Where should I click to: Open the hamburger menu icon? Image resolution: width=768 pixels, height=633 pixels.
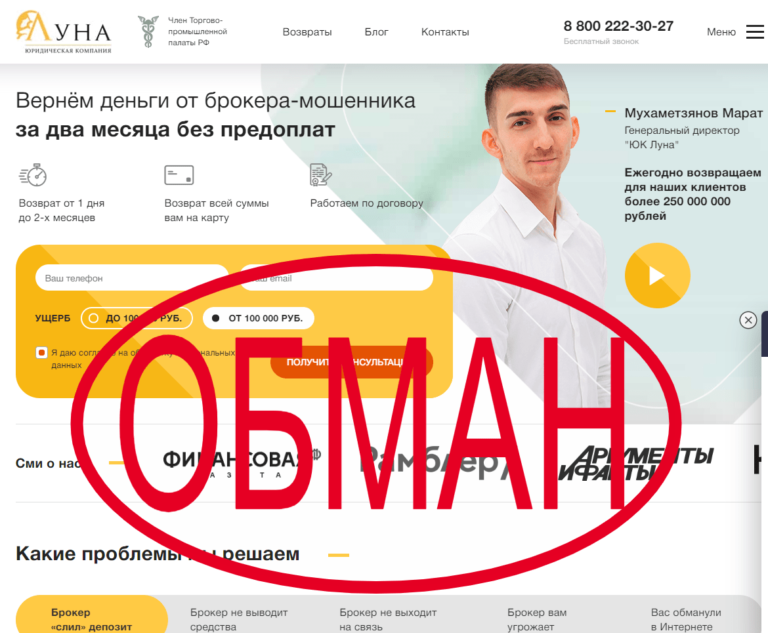click(x=755, y=32)
